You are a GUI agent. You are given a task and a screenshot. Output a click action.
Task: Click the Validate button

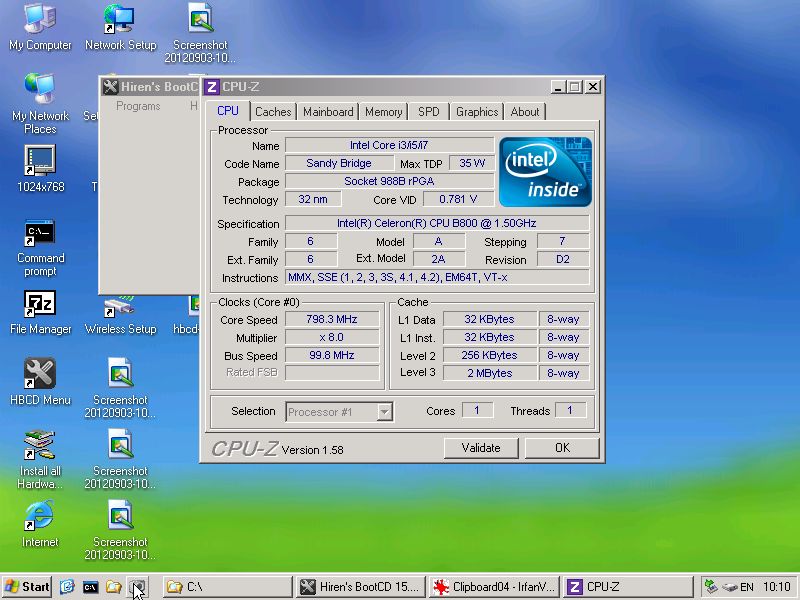click(481, 448)
